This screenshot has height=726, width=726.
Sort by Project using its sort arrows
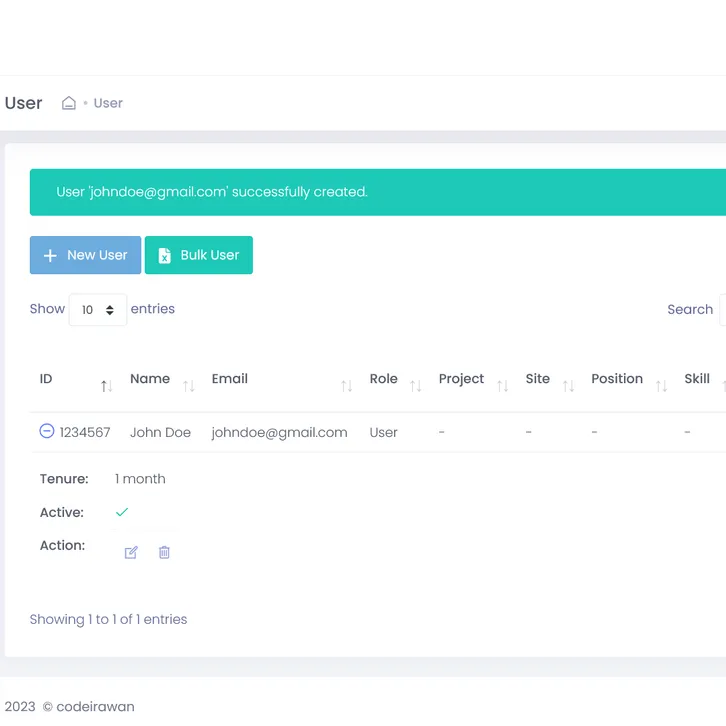(x=502, y=385)
